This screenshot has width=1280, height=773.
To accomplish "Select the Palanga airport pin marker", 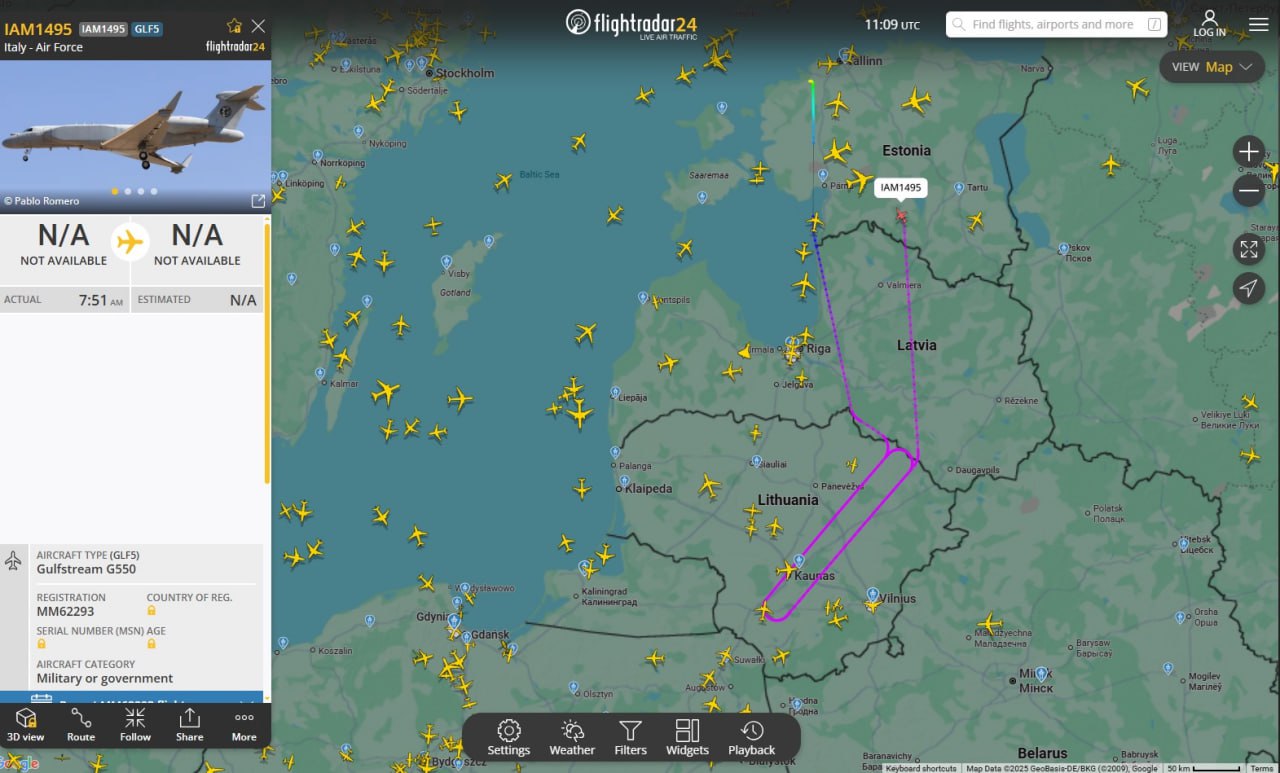I will [x=614, y=452].
